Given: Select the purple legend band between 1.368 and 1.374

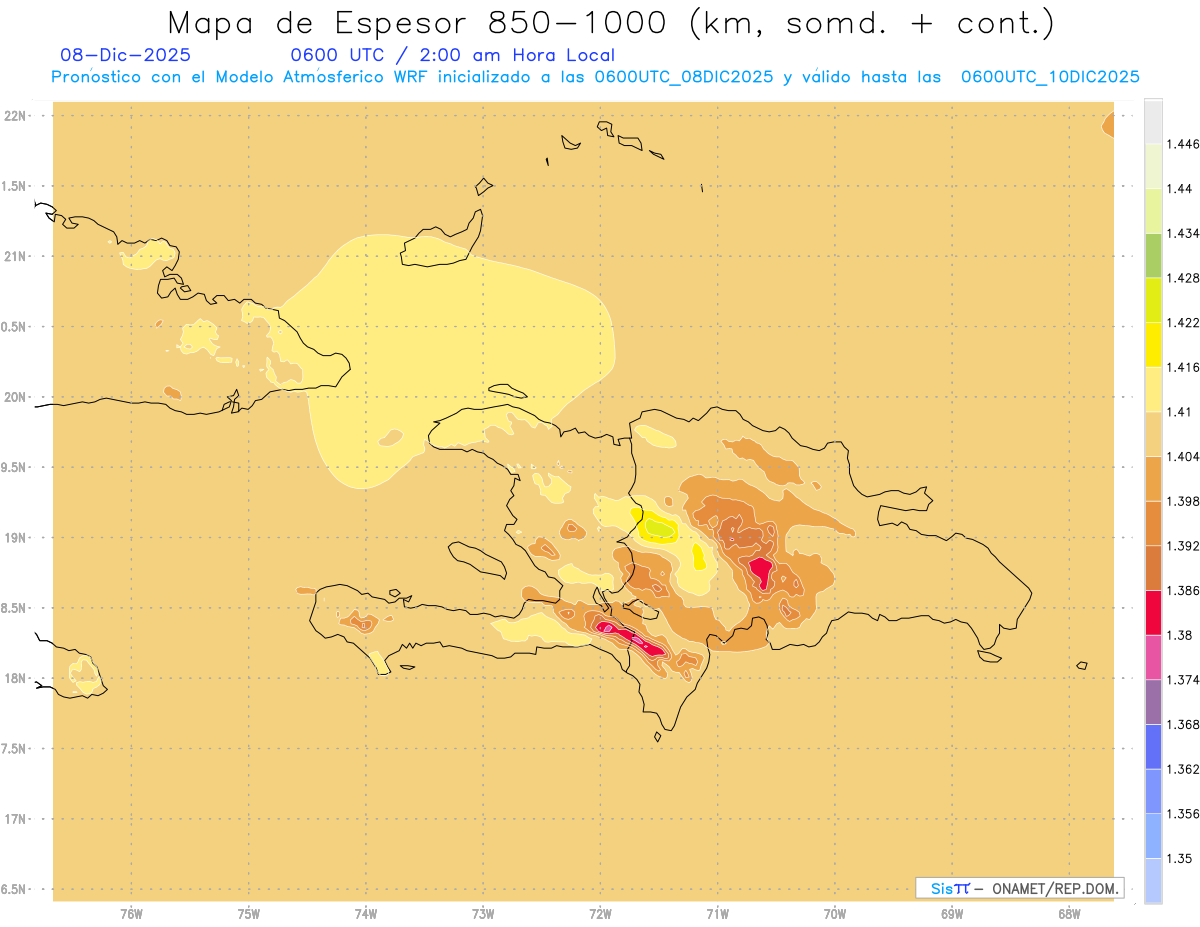Looking at the screenshot, I should click(1153, 702).
